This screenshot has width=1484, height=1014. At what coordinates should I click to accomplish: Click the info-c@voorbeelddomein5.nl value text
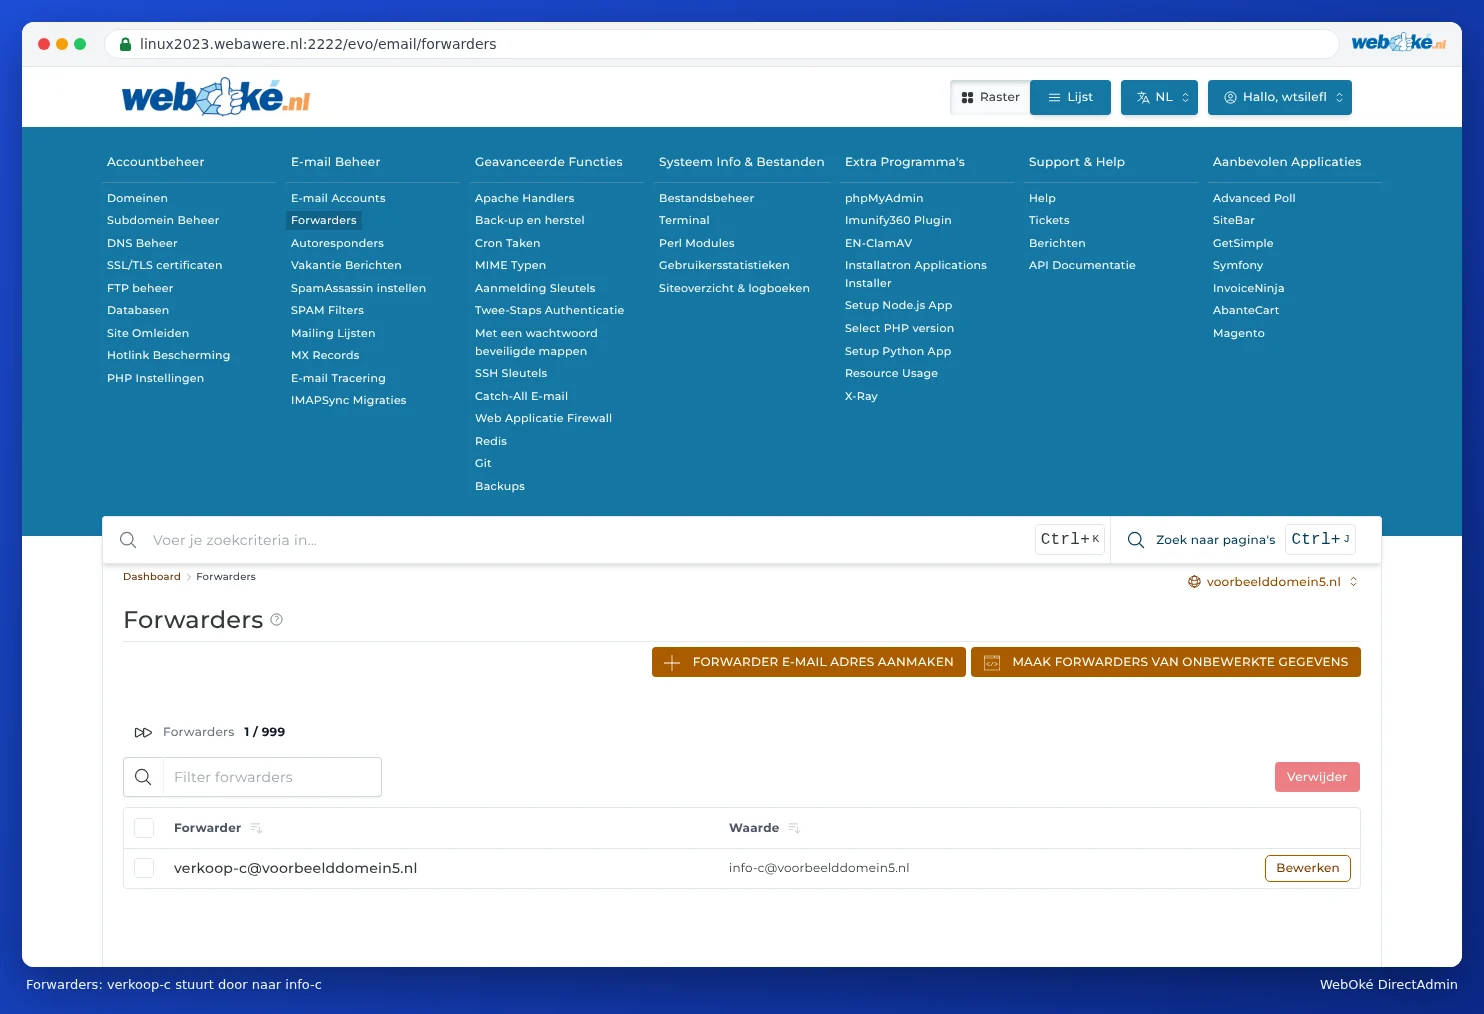[819, 868]
